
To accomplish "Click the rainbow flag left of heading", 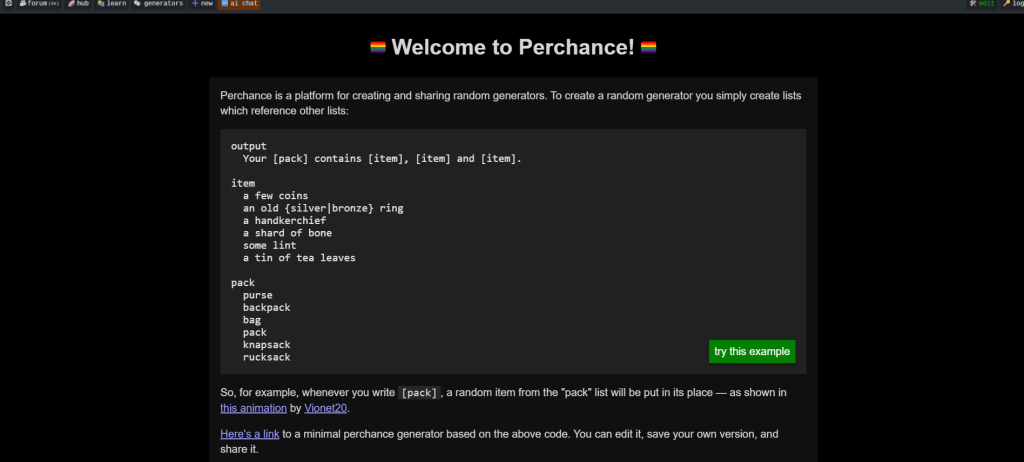I will [378, 47].
